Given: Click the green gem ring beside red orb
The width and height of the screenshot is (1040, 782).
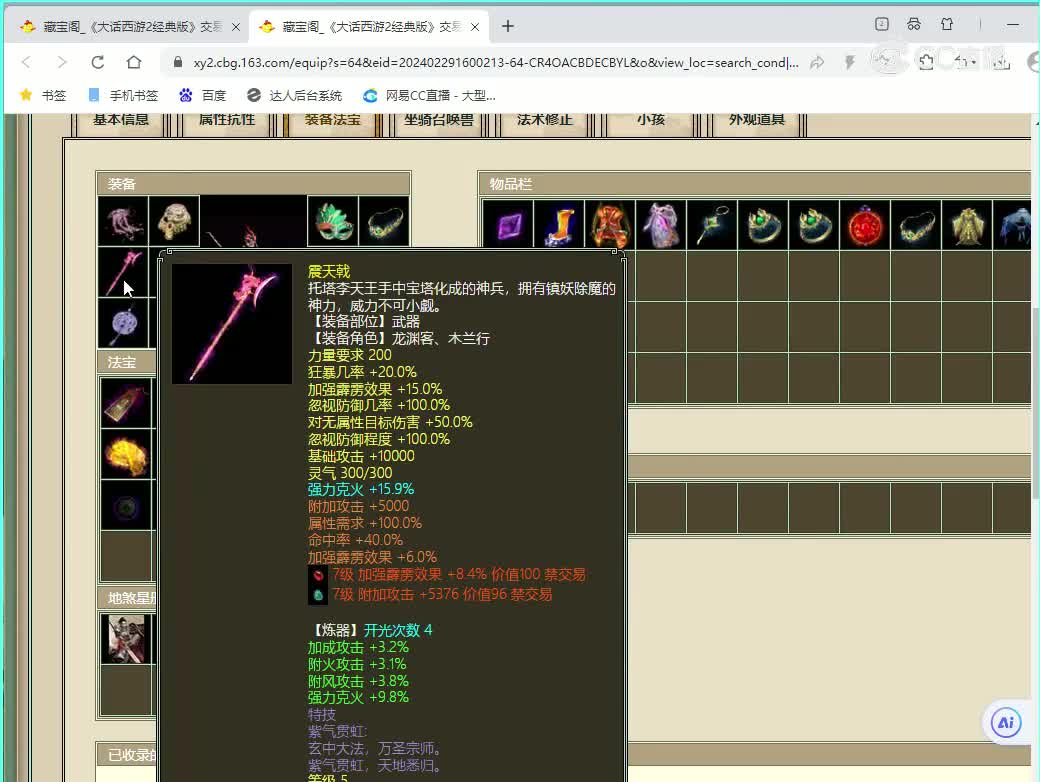Looking at the screenshot, I should (814, 226).
